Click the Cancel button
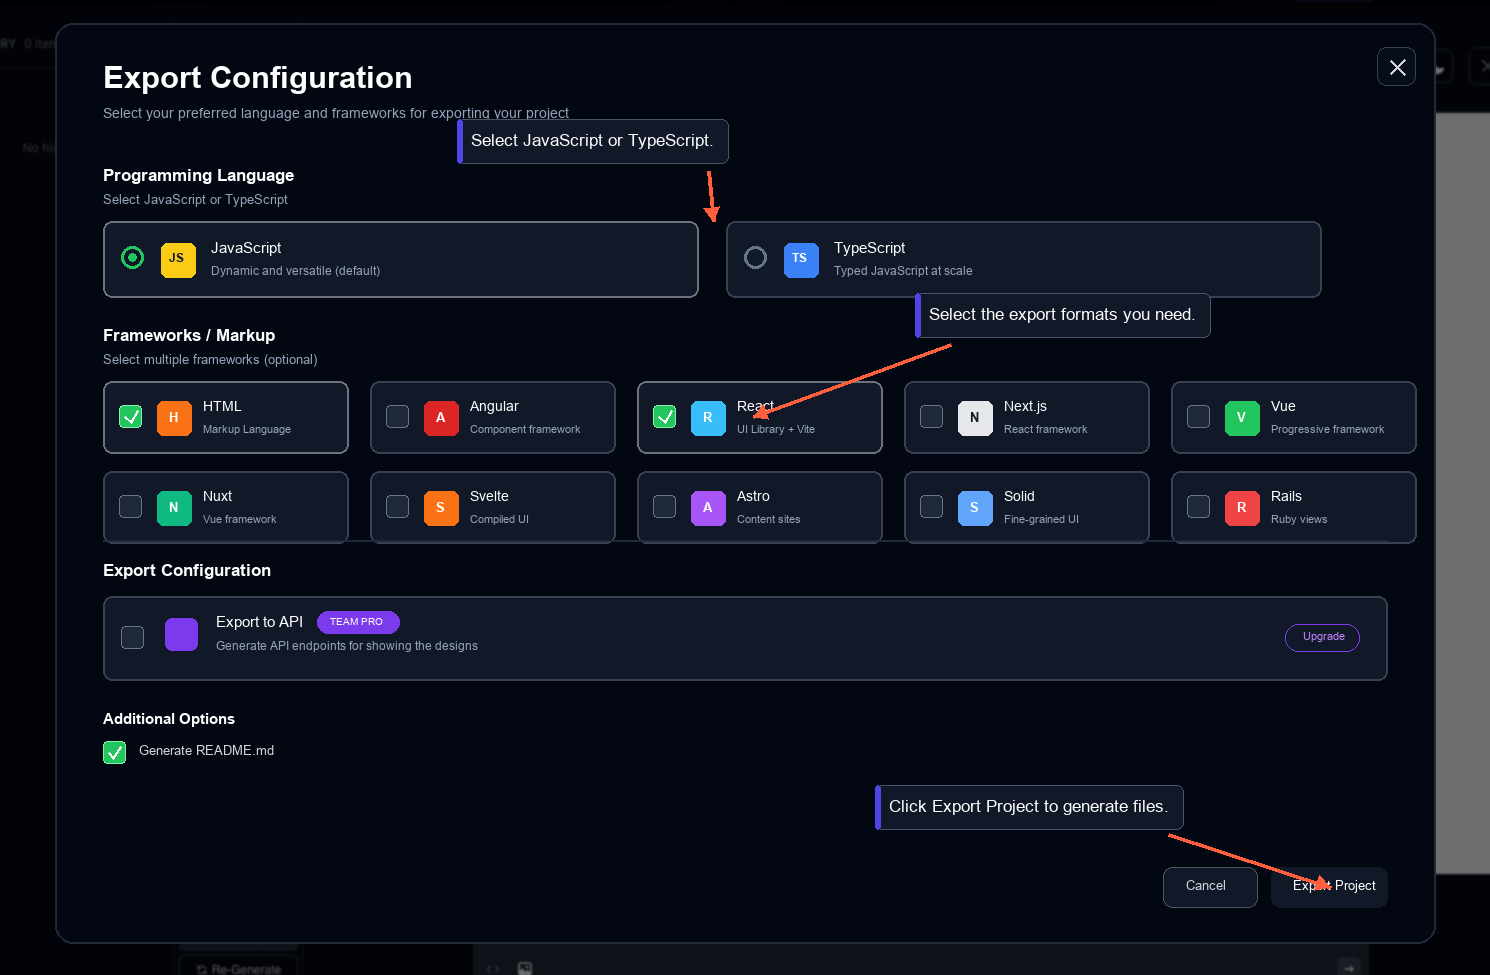Viewport: 1490px width, 975px height. [x=1210, y=887]
